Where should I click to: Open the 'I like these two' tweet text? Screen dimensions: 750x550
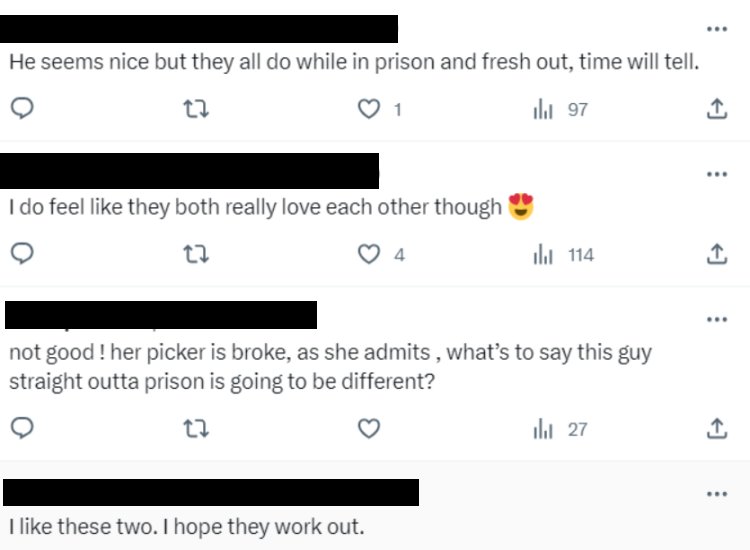point(187,527)
